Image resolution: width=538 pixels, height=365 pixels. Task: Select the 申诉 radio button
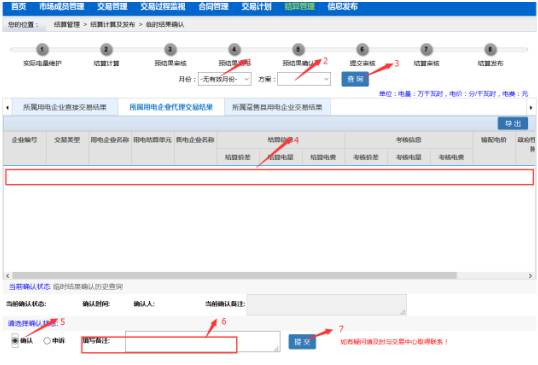[x=47, y=341]
